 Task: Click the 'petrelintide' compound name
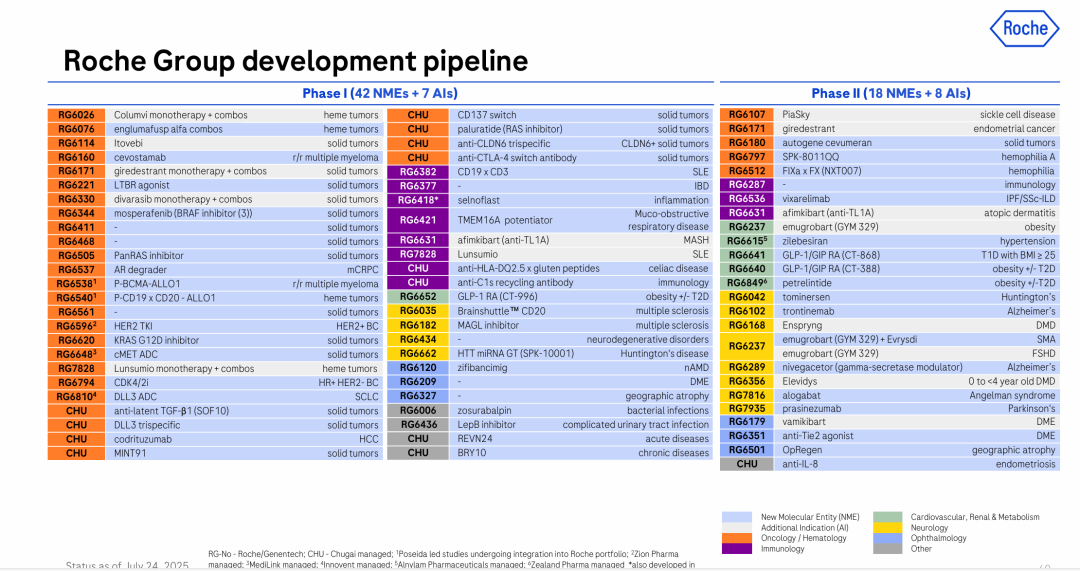coord(807,283)
